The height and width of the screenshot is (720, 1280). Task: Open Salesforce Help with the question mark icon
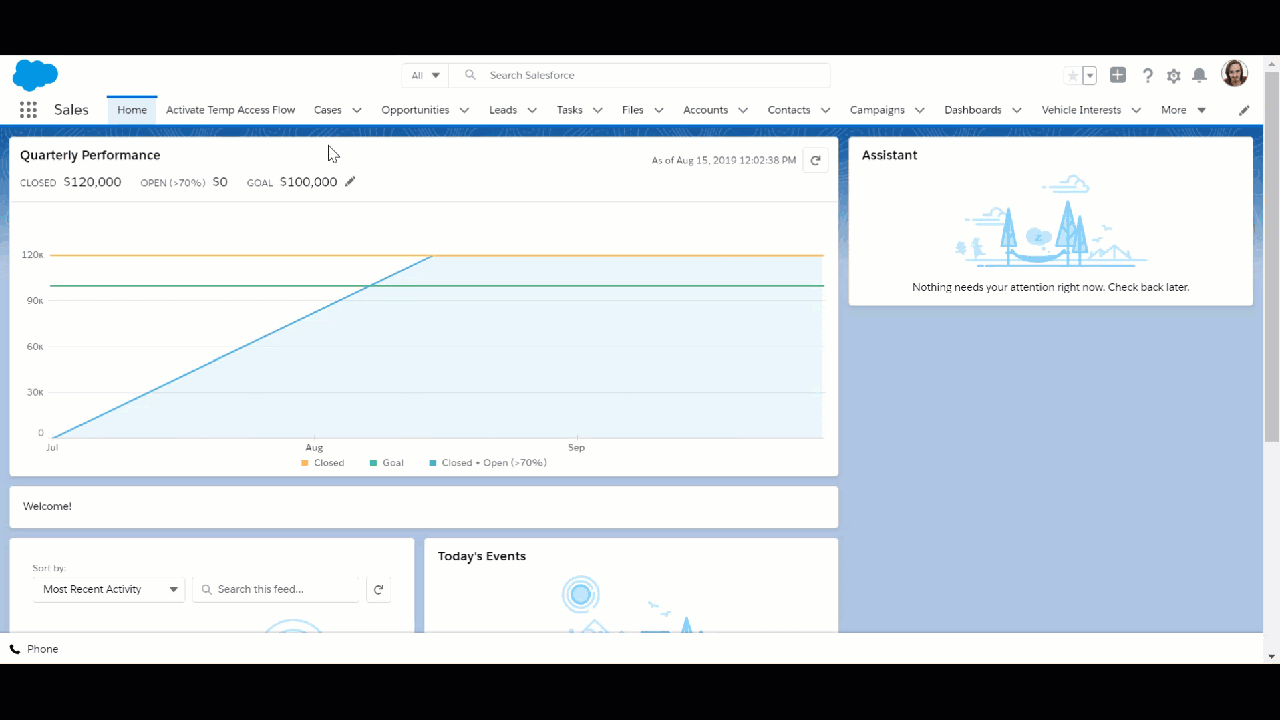[1147, 75]
